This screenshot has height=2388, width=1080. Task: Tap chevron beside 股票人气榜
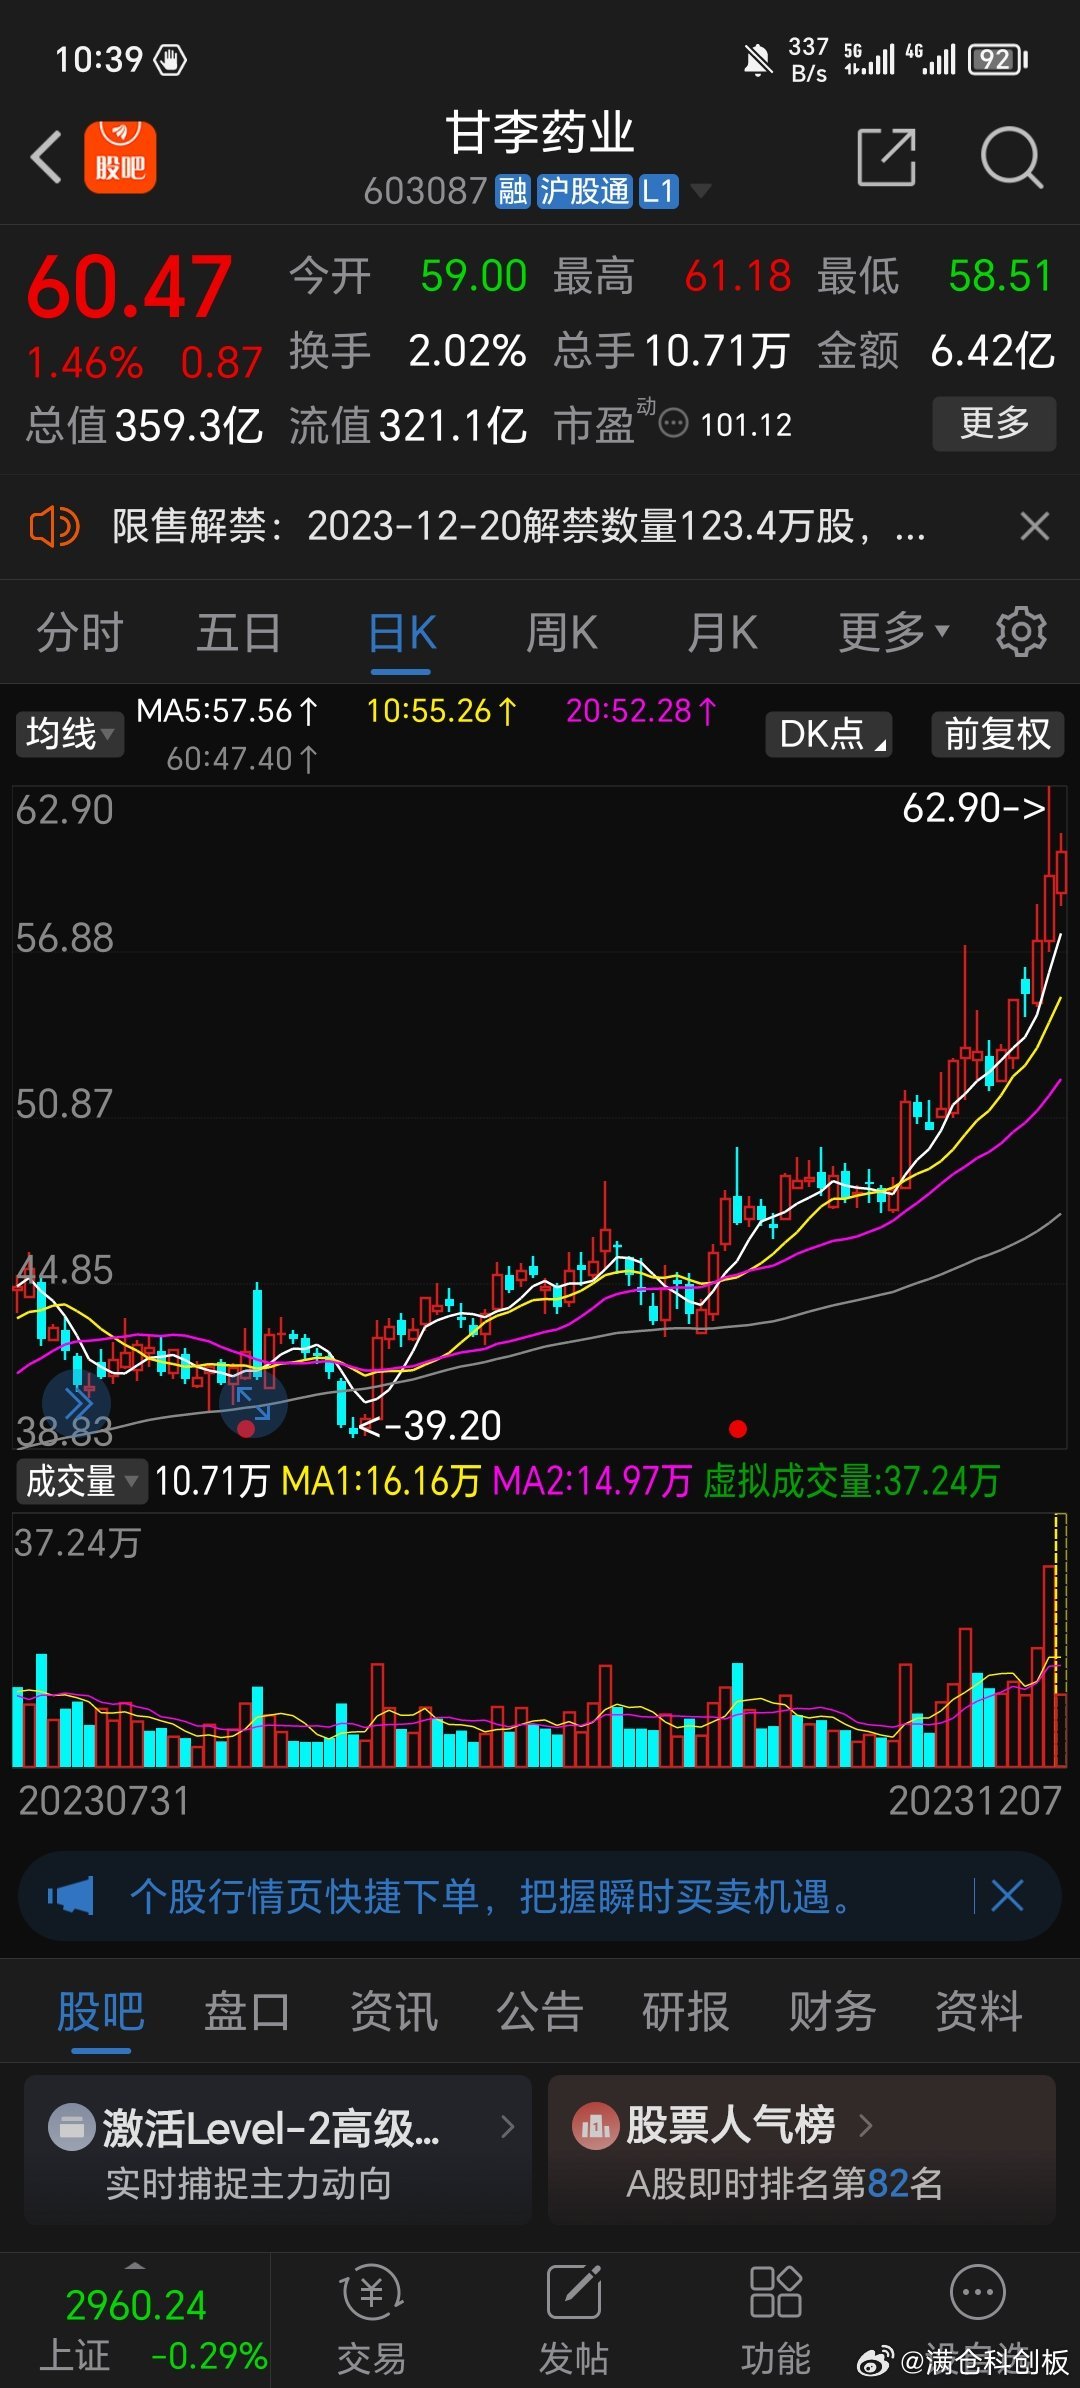pyautogui.click(x=866, y=2125)
